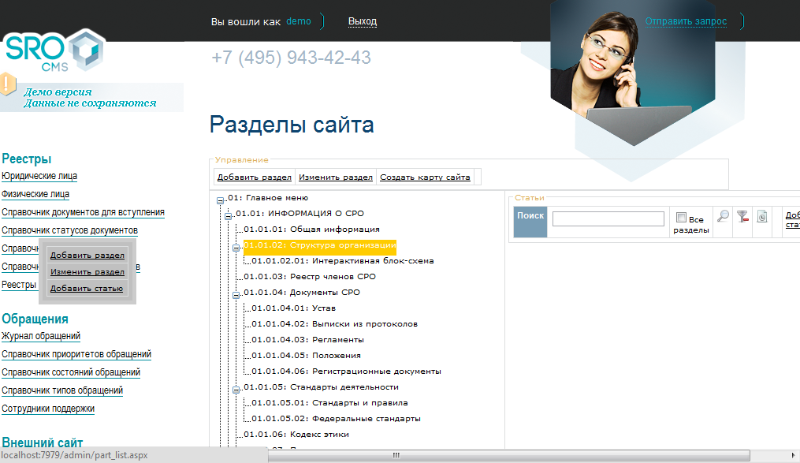Open 'Отправить запрос' link

[x=693, y=21]
